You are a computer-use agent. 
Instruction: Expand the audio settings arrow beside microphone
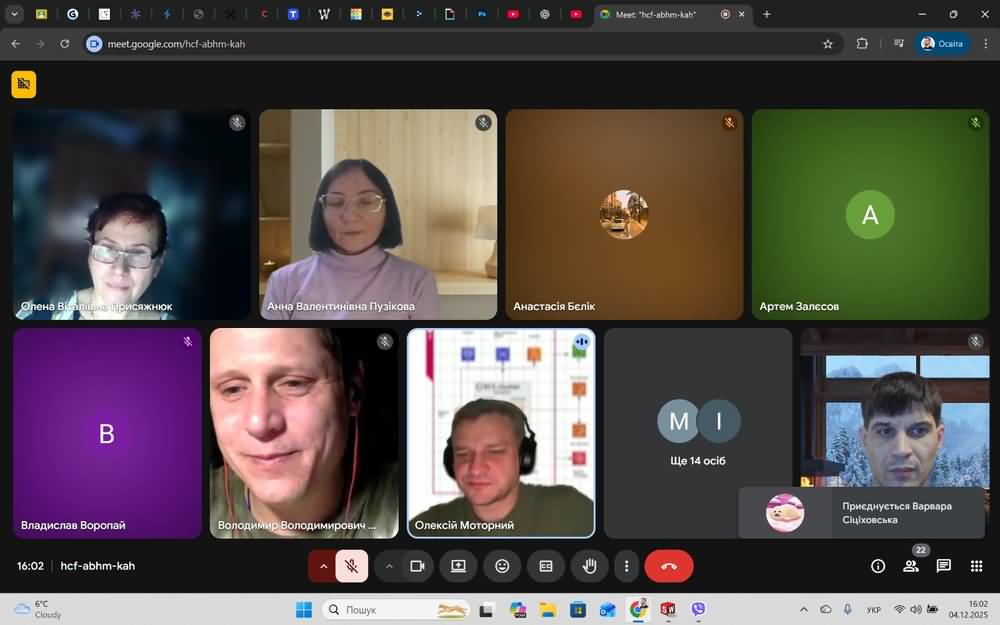click(323, 566)
